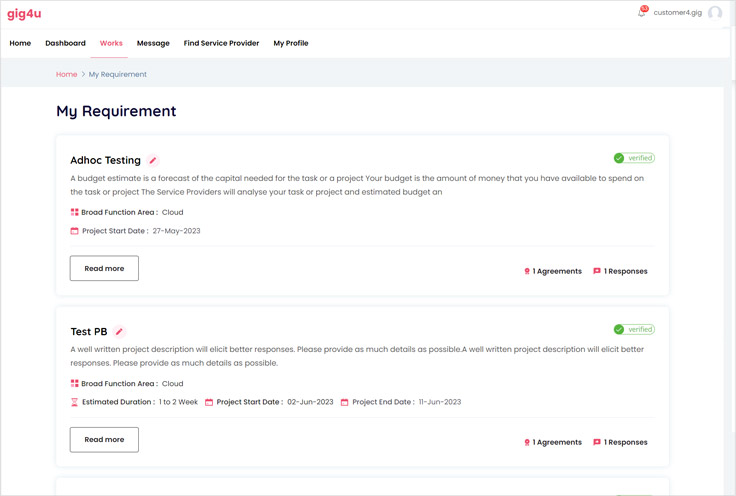Screen dimensions: 736x496
Task: Click the gig4u logo
Action: coord(24,14)
